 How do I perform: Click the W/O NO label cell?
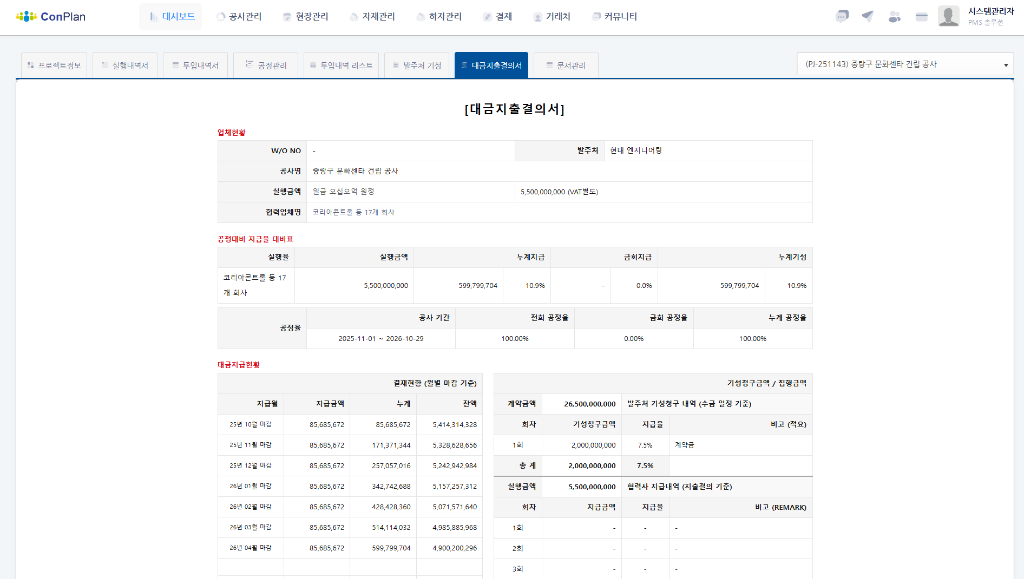(262, 151)
